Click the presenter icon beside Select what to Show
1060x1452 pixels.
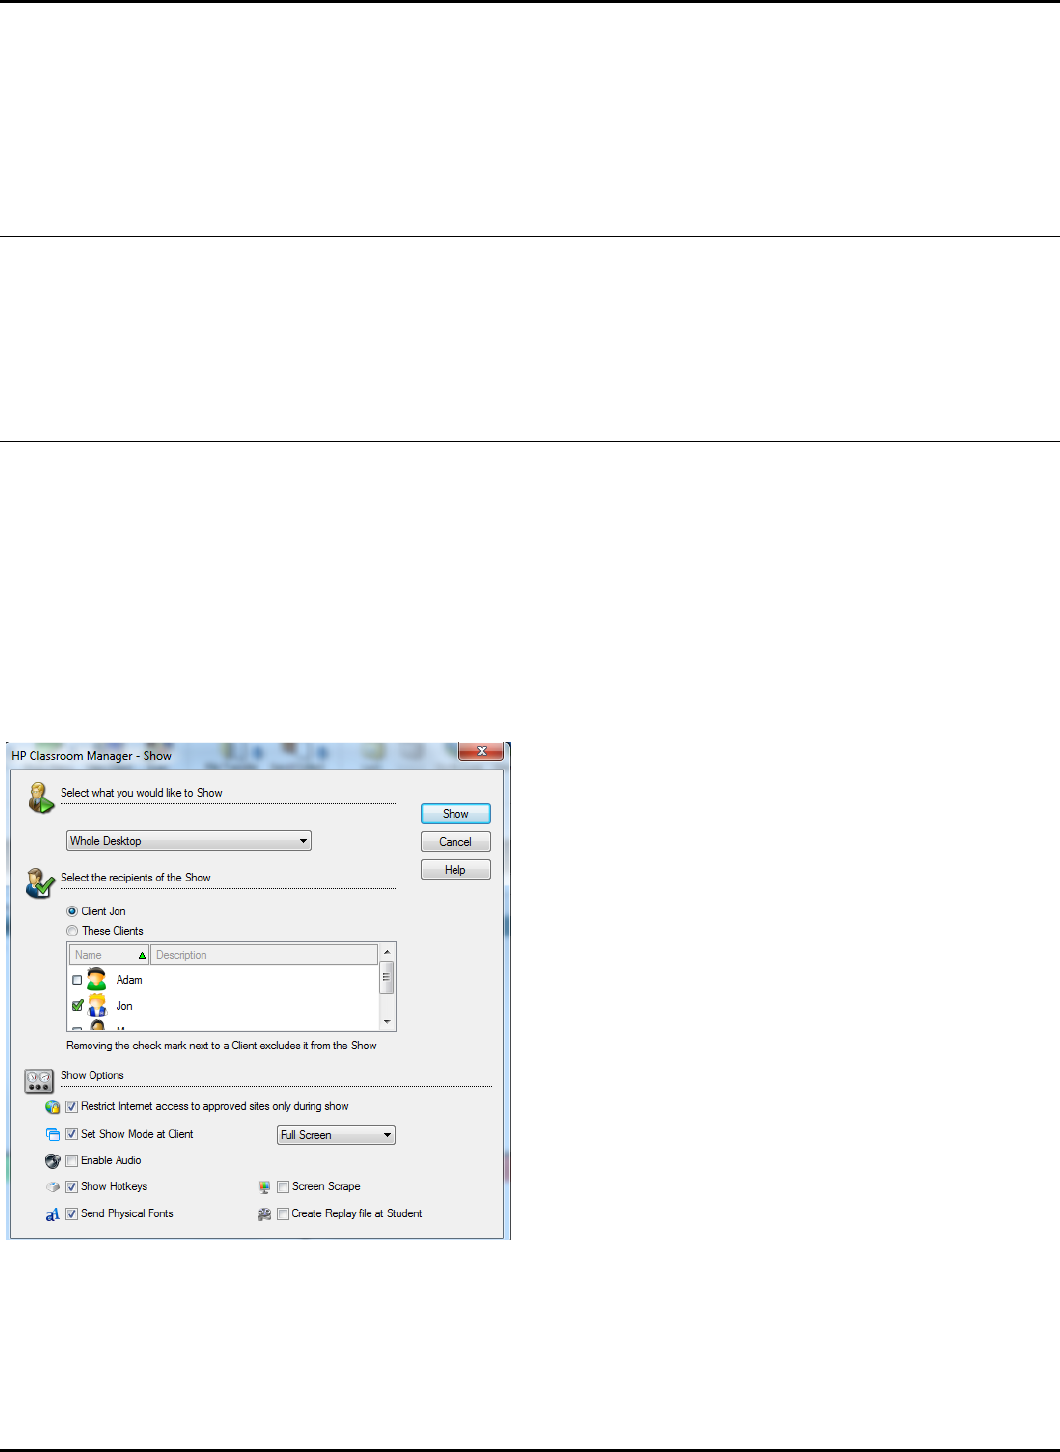(40, 798)
